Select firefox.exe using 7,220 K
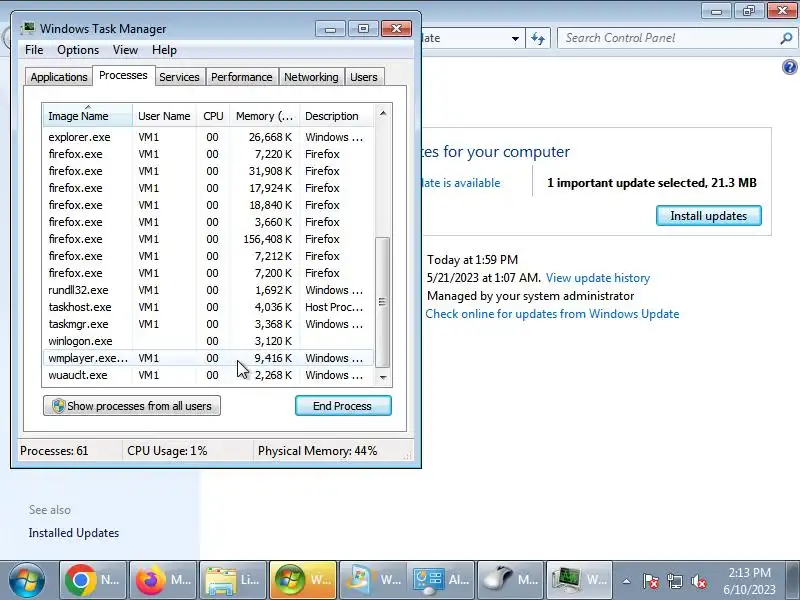The width and height of the screenshot is (800, 600). pyautogui.click(x=208, y=154)
